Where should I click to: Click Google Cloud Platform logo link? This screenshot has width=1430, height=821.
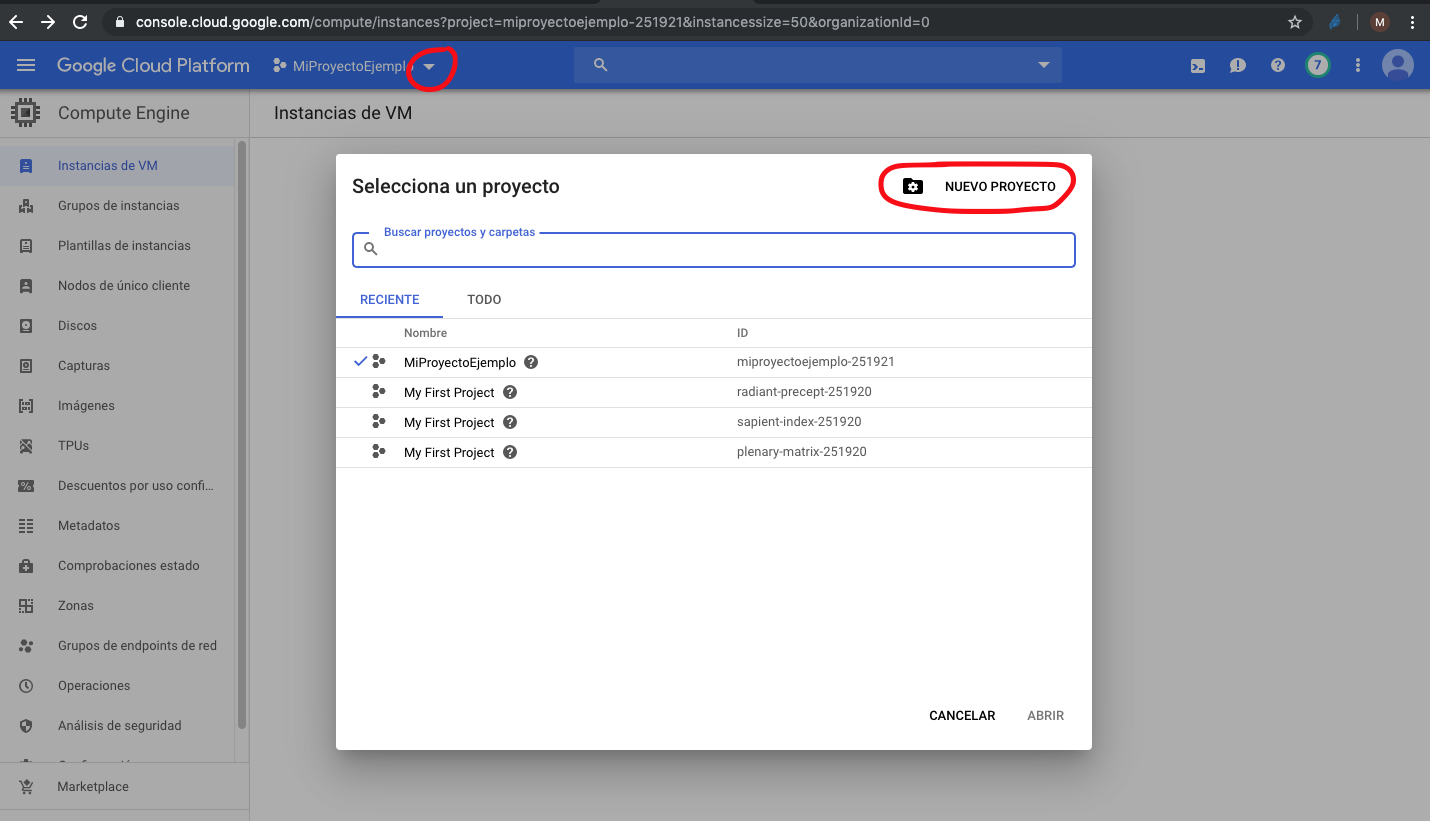pyautogui.click(x=153, y=66)
